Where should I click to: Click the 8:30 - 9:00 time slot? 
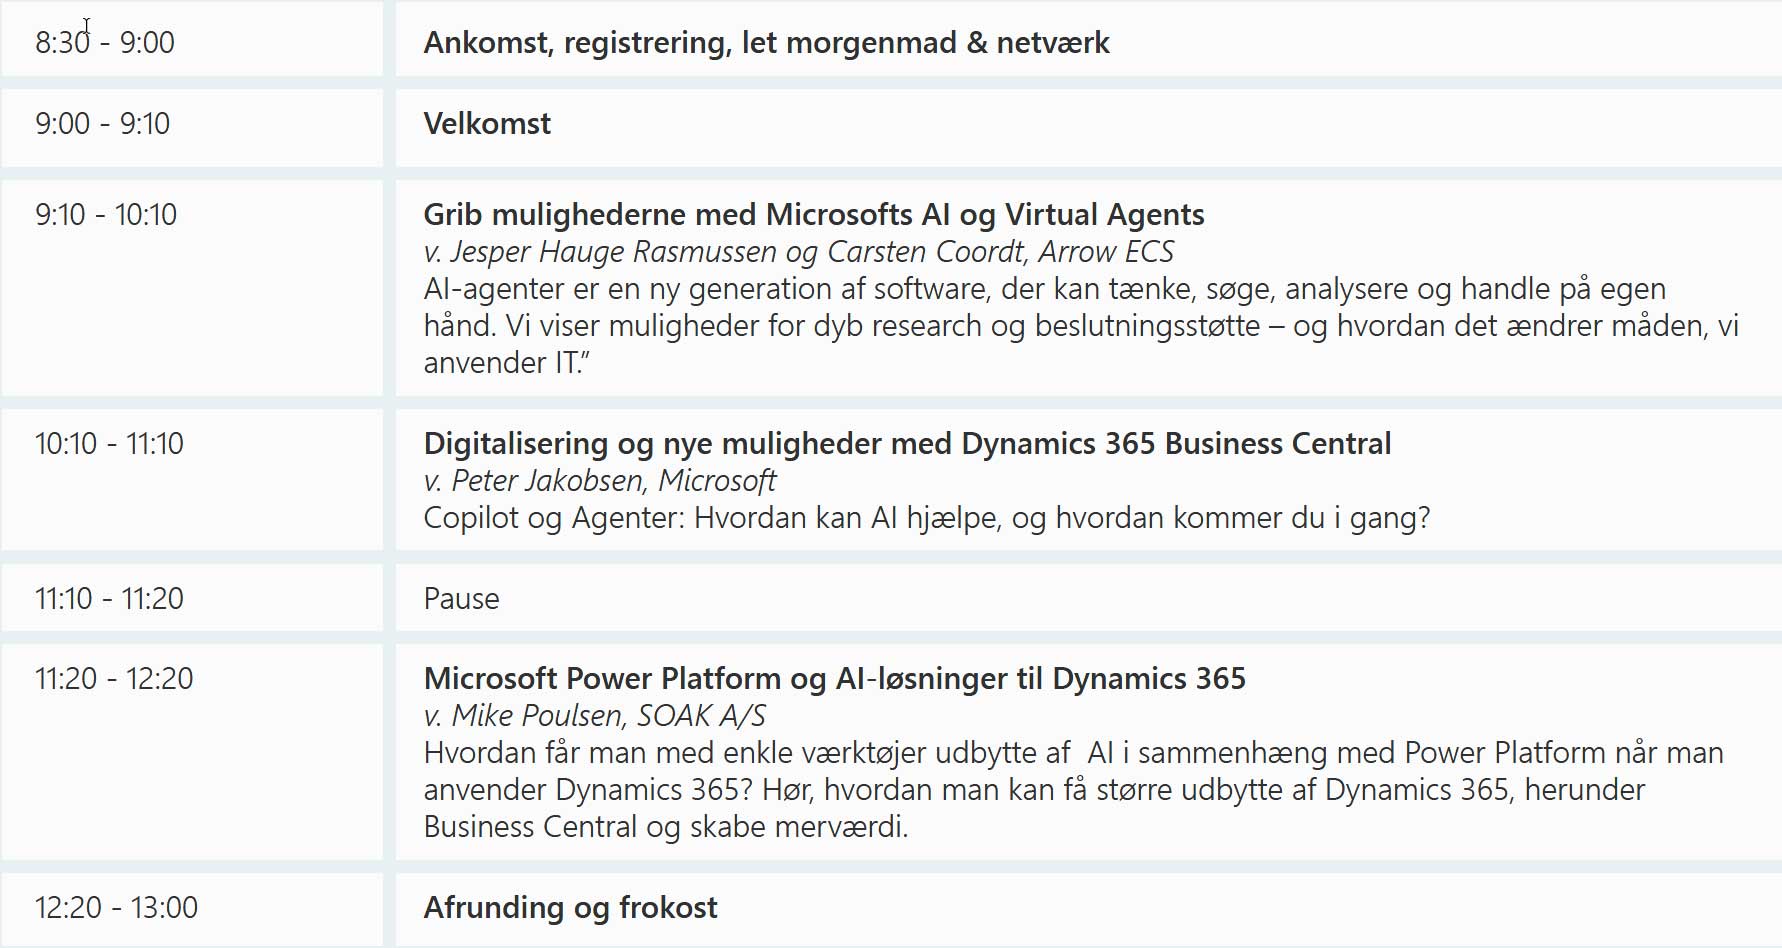point(105,42)
